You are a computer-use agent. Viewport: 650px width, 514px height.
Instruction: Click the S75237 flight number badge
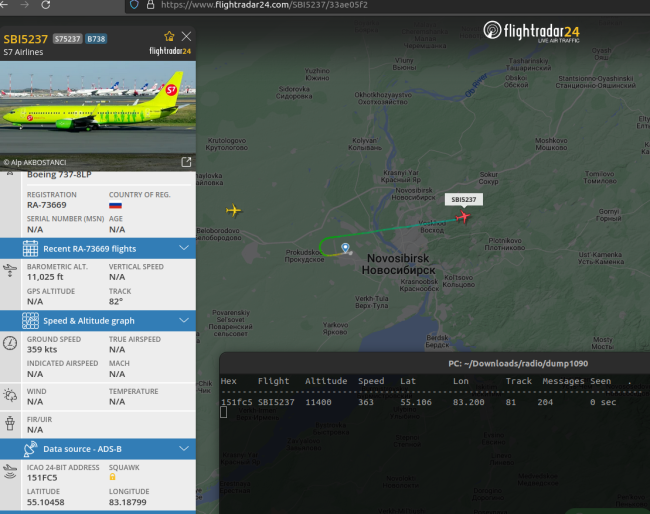[67, 39]
